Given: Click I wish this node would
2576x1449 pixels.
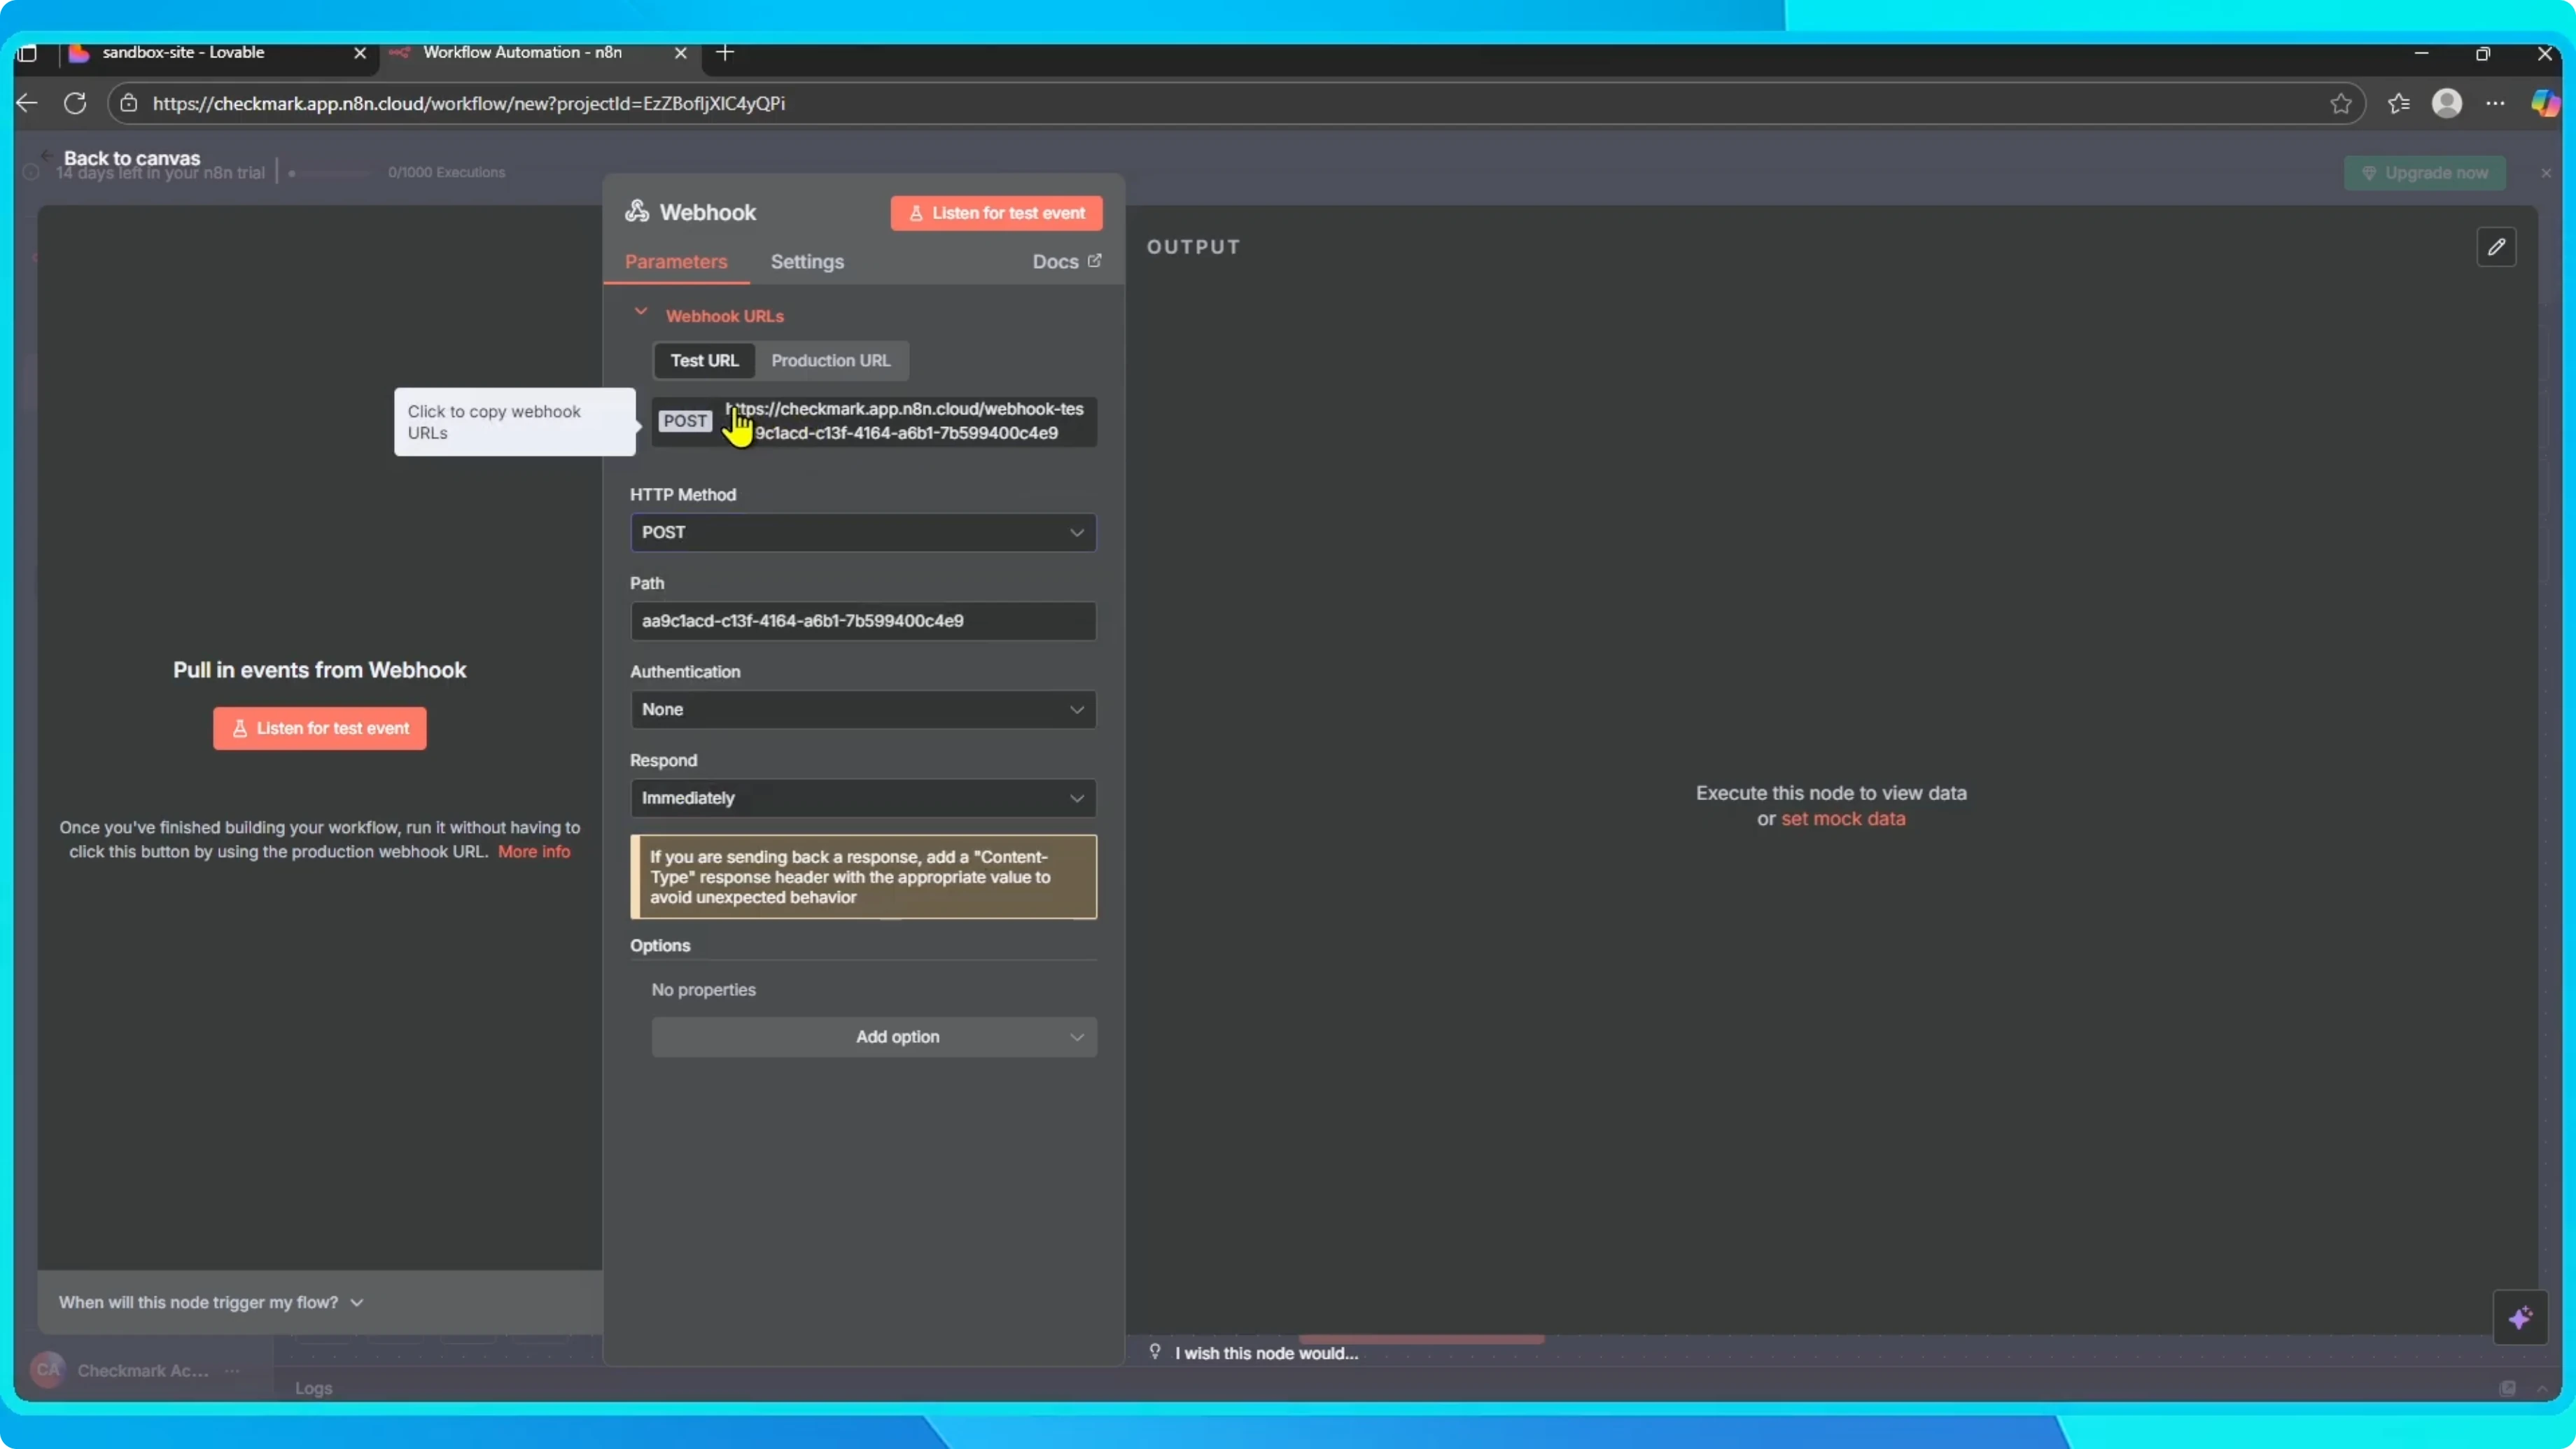Looking at the screenshot, I should coord(1266,1353).
